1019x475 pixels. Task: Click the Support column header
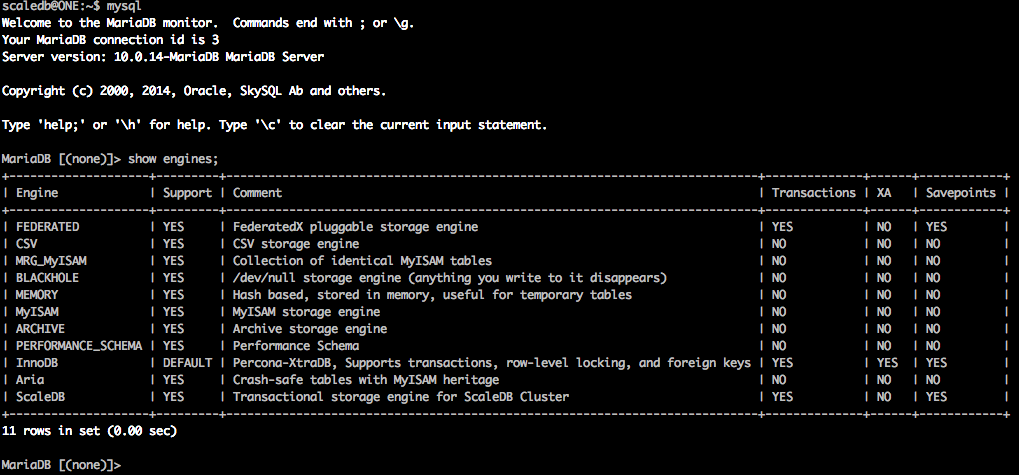187,193
